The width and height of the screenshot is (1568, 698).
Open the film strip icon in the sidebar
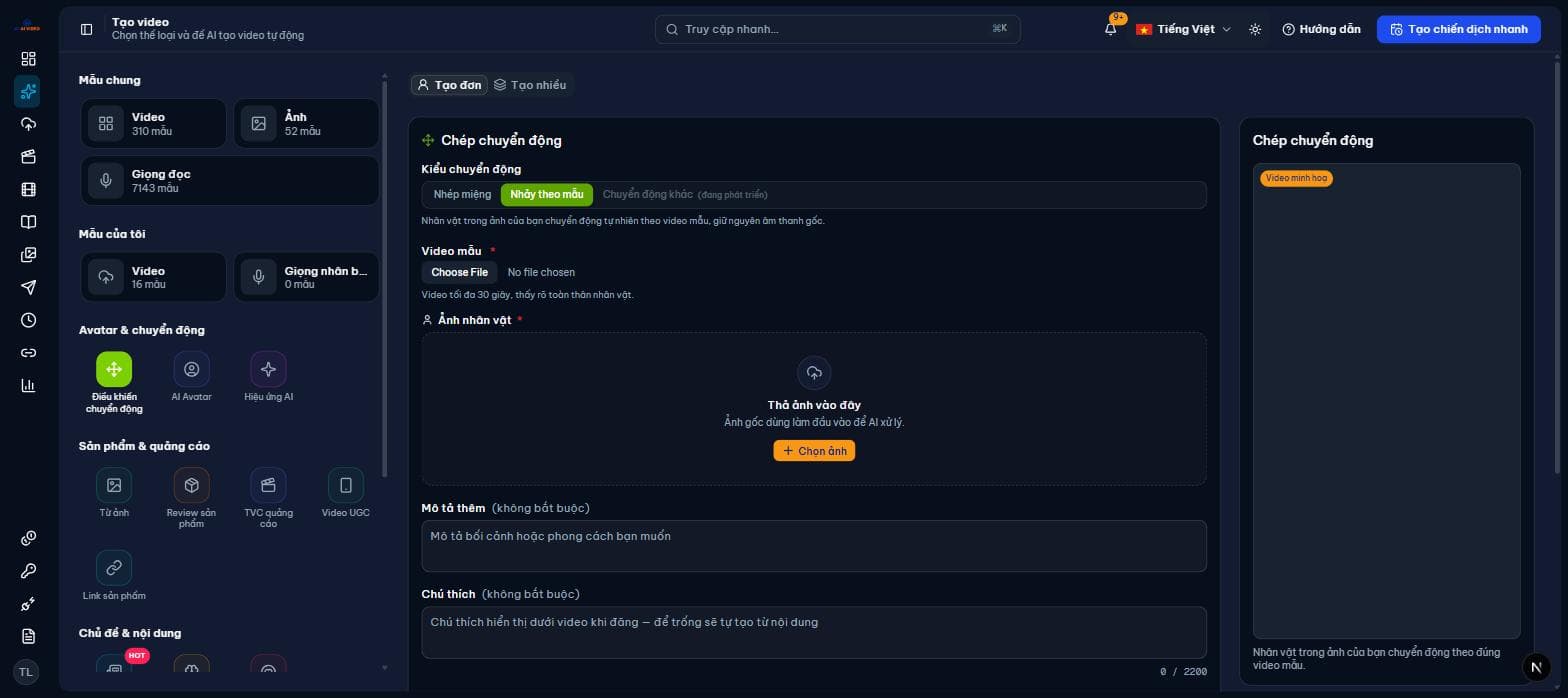click(28, 189)
